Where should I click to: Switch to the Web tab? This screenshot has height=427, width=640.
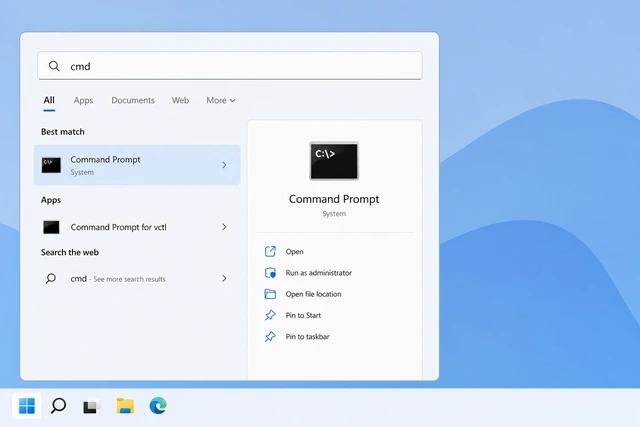pos(180,100)
